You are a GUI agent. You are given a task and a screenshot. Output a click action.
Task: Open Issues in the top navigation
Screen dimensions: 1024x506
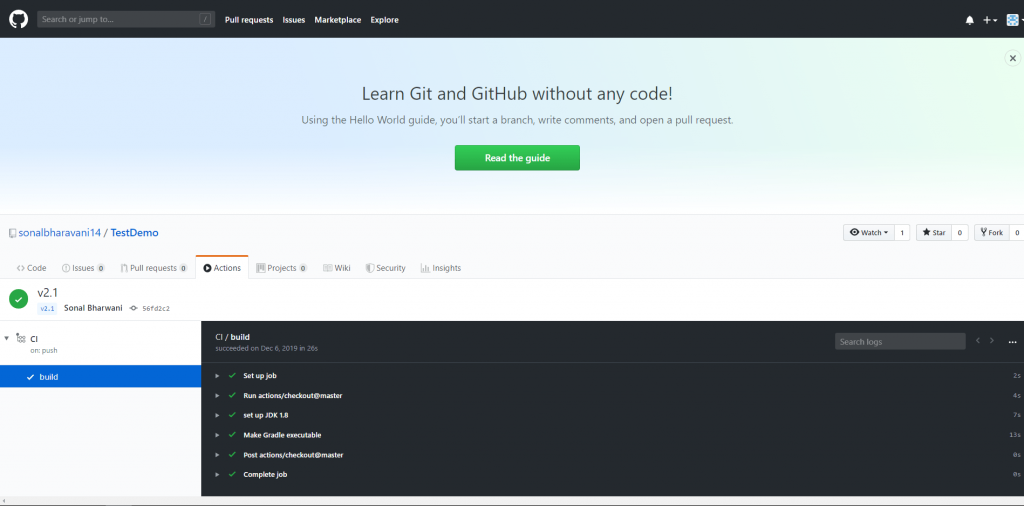tap(294, 20)
